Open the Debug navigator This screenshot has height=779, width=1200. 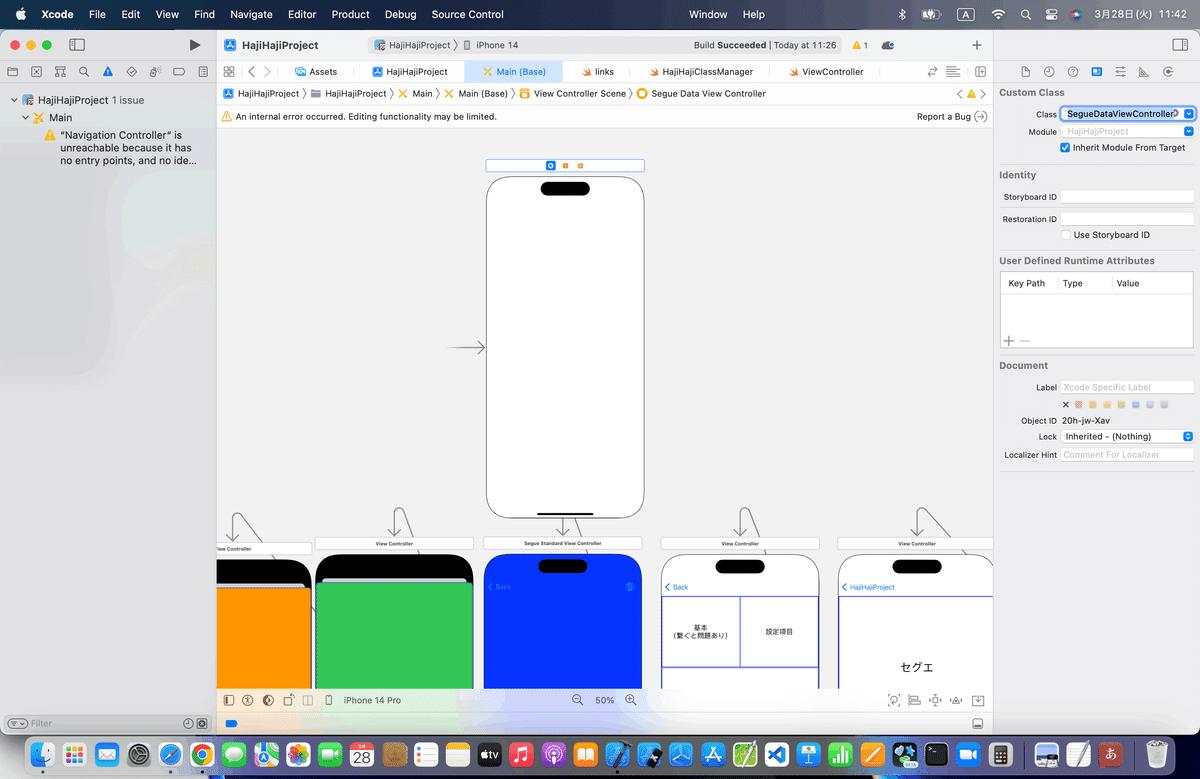[155, 72]
